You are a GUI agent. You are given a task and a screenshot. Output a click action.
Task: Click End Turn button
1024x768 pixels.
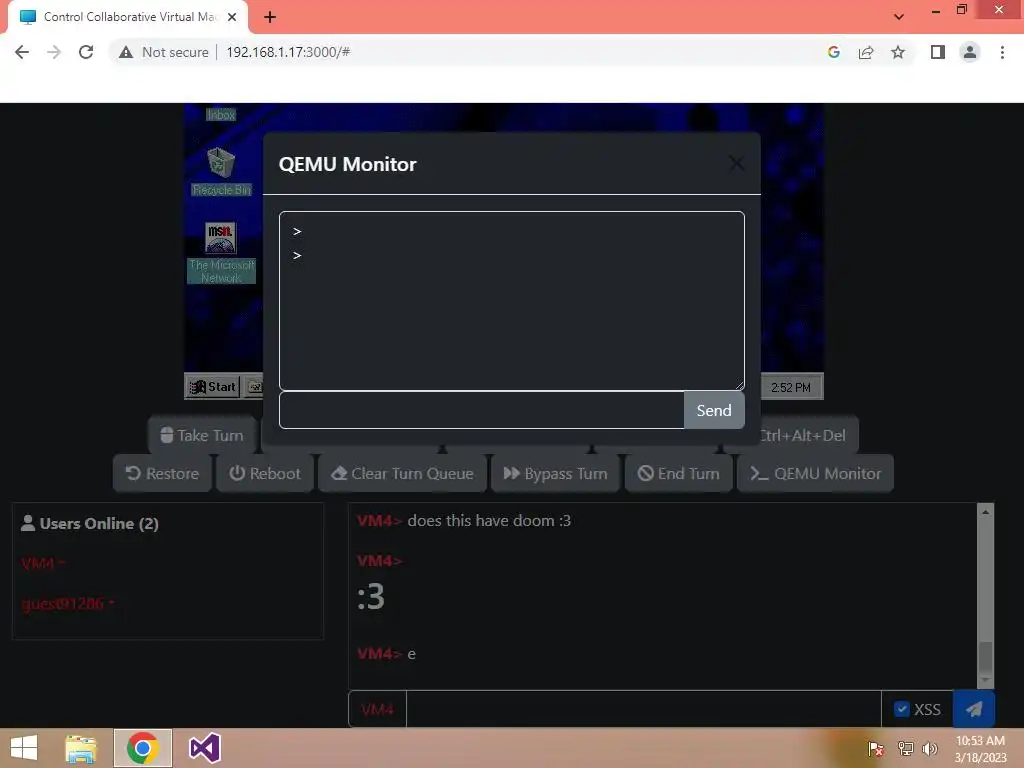[x=679, y=473]
